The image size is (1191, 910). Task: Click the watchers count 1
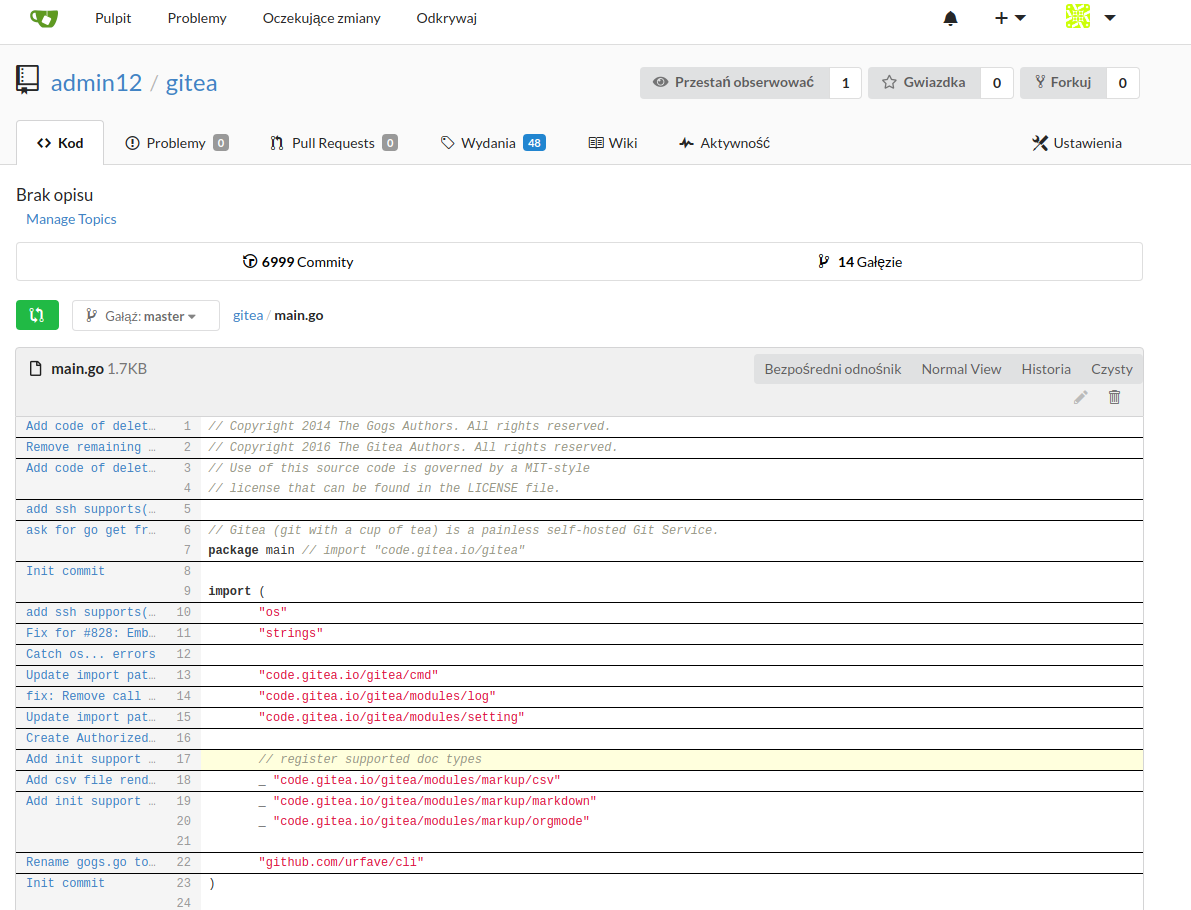(845, 83)
